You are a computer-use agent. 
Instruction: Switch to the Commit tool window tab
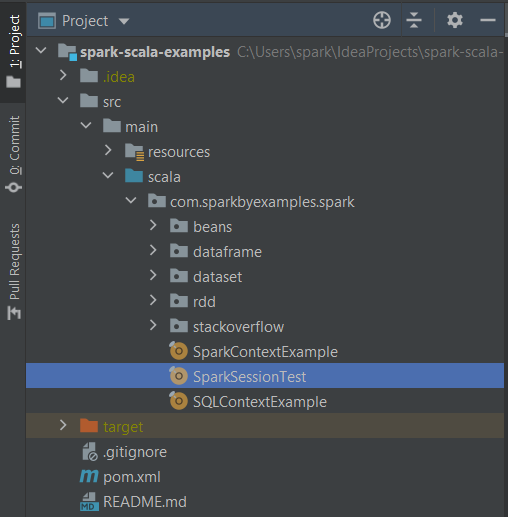pyautogui.click(x=13, y=153)
